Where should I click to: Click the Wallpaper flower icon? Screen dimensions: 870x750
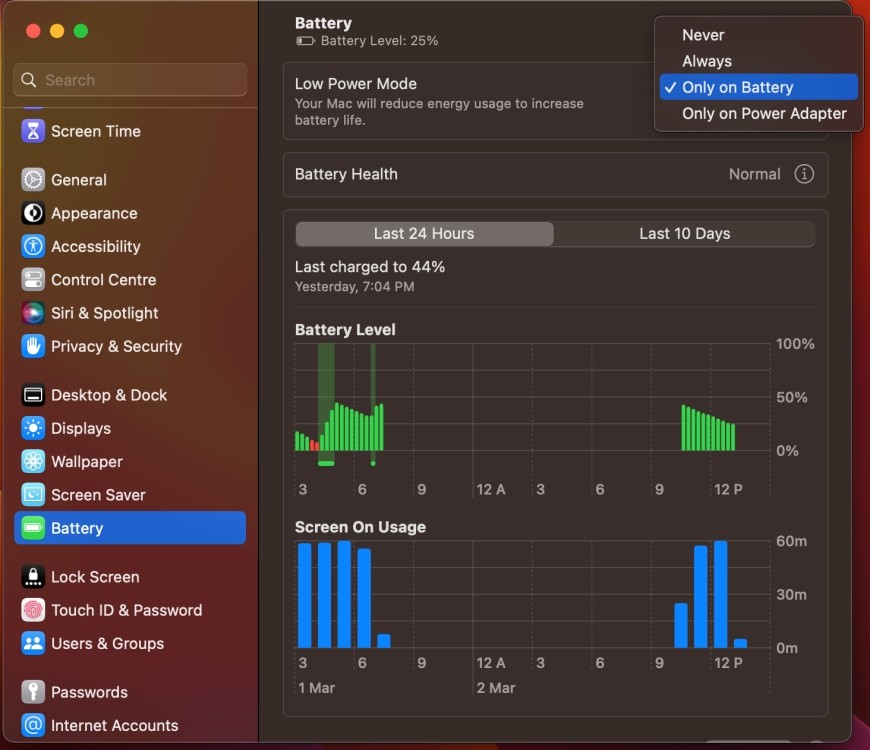33,462
